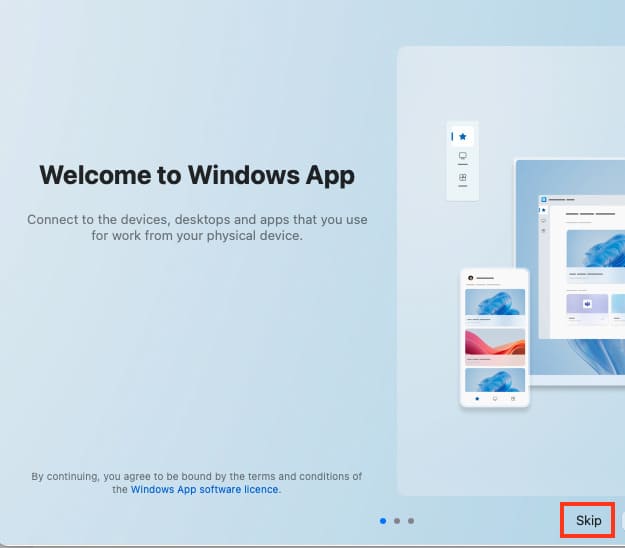Image resolution: width=625 pixels, height=548 pixels.
Task: Click the Welcome to Windows App heading
Action: point(197,176)
